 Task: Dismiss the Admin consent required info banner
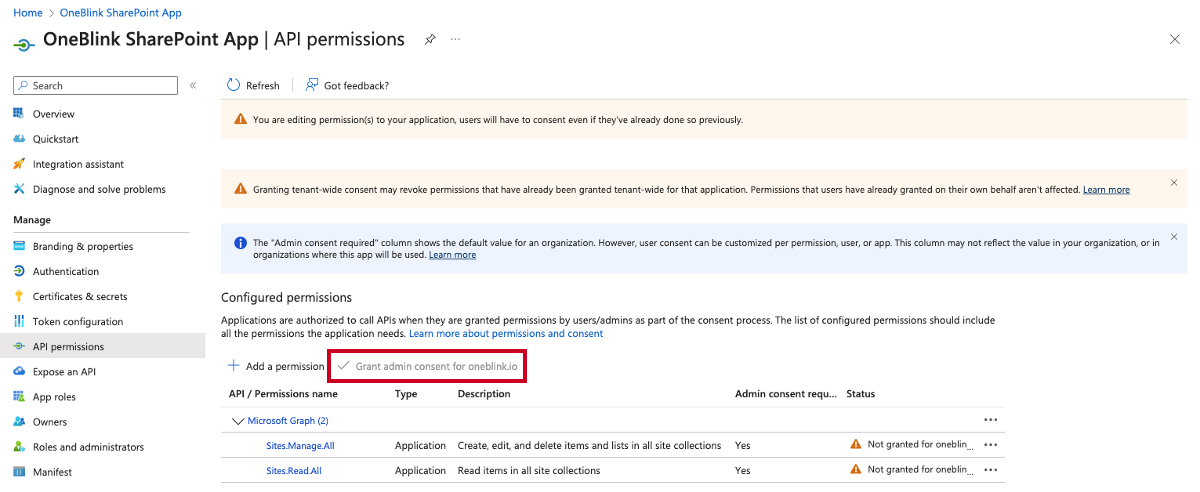tap(1174, 237)
